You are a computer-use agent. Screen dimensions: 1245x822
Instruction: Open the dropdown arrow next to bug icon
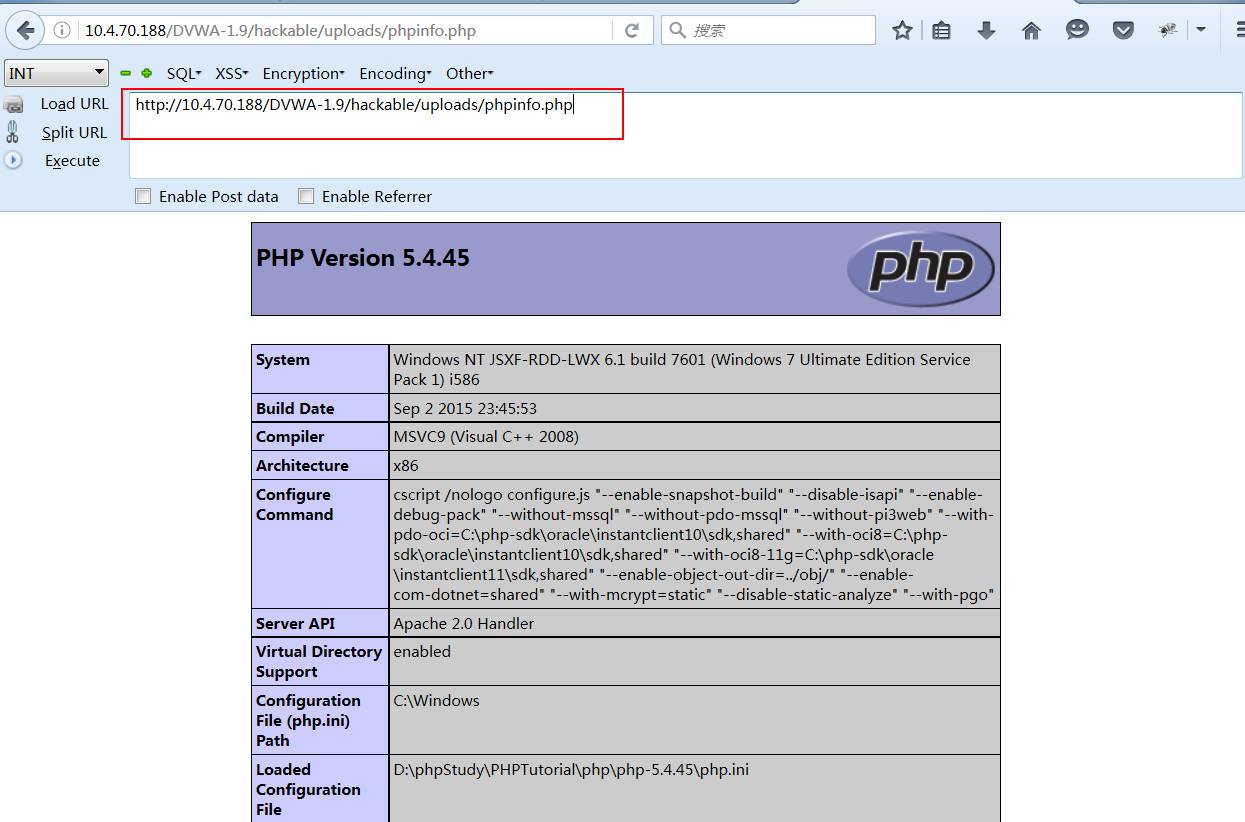[x=1200, y=30]
